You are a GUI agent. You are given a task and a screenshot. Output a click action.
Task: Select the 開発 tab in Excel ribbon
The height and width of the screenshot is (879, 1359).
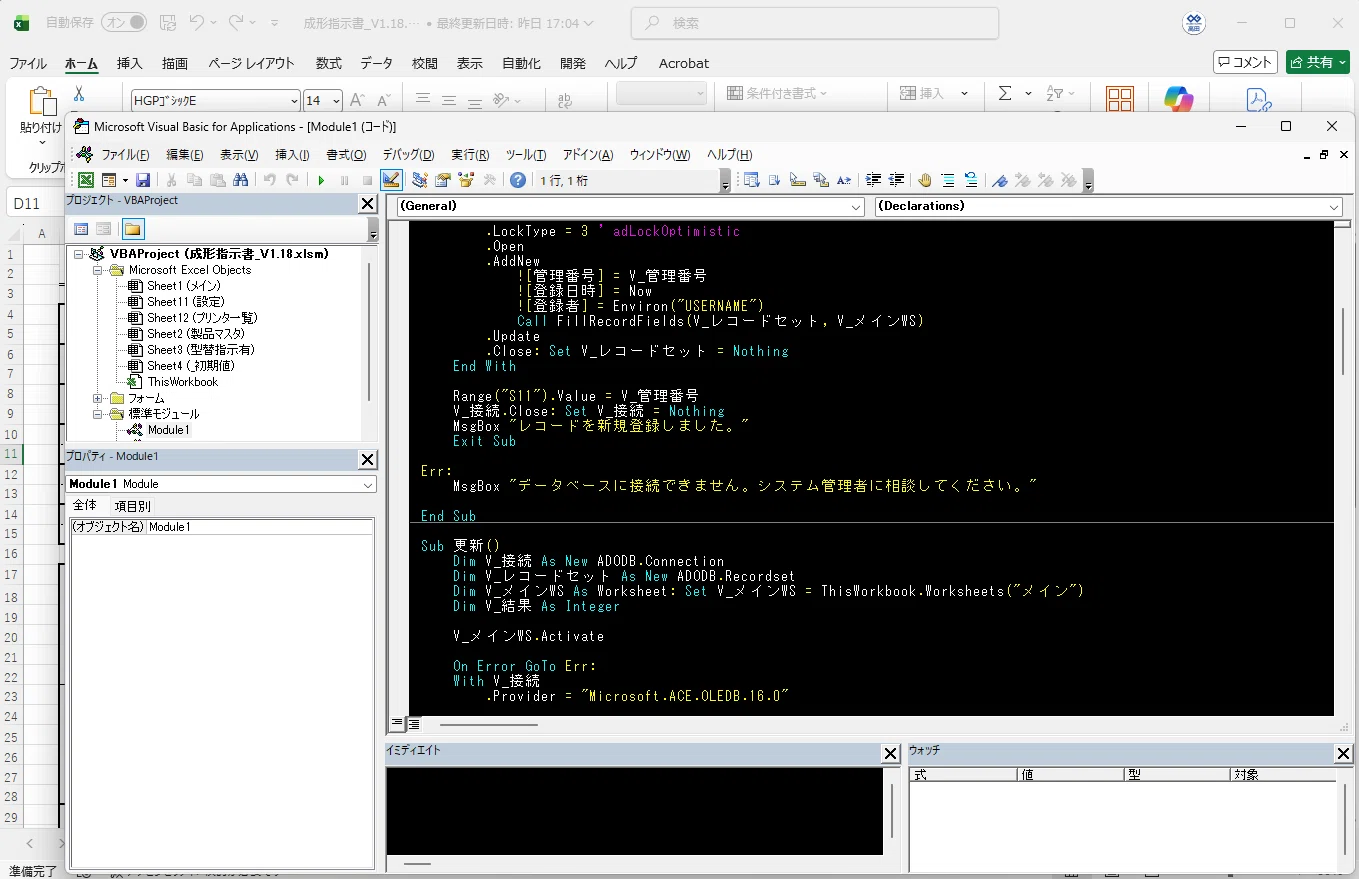point(573,63)
